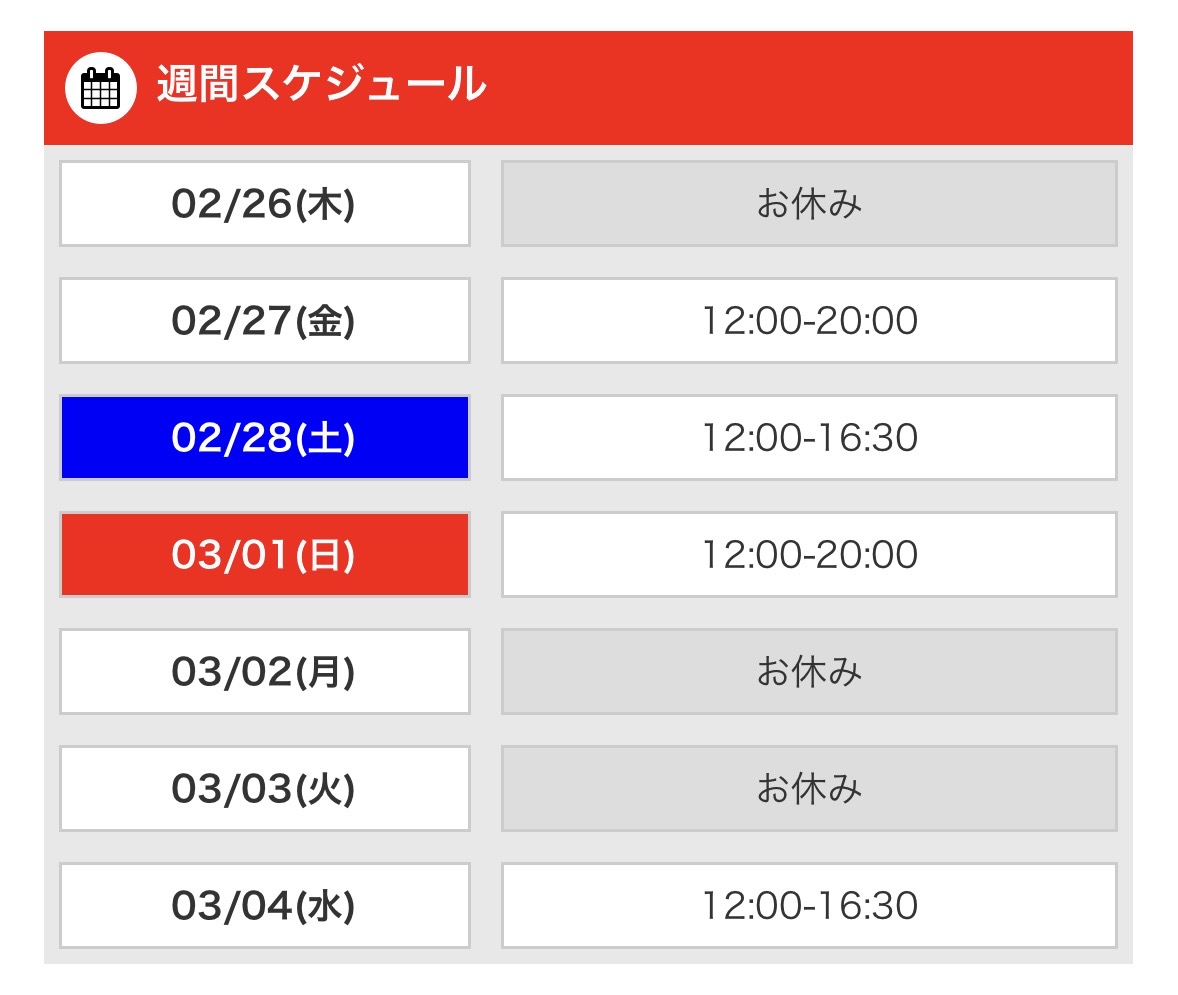Click お休み status for 03/03

tap(808, 789)
